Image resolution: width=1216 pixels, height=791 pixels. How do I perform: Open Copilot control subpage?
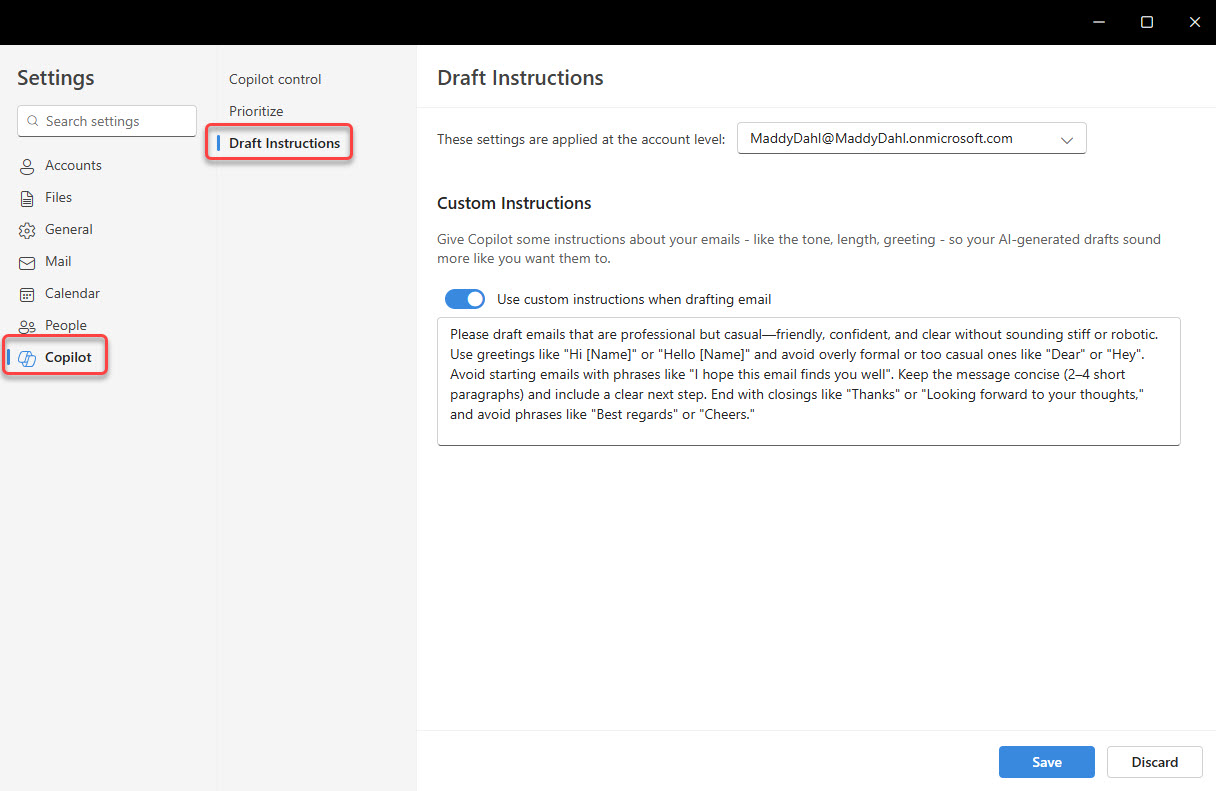275,79
